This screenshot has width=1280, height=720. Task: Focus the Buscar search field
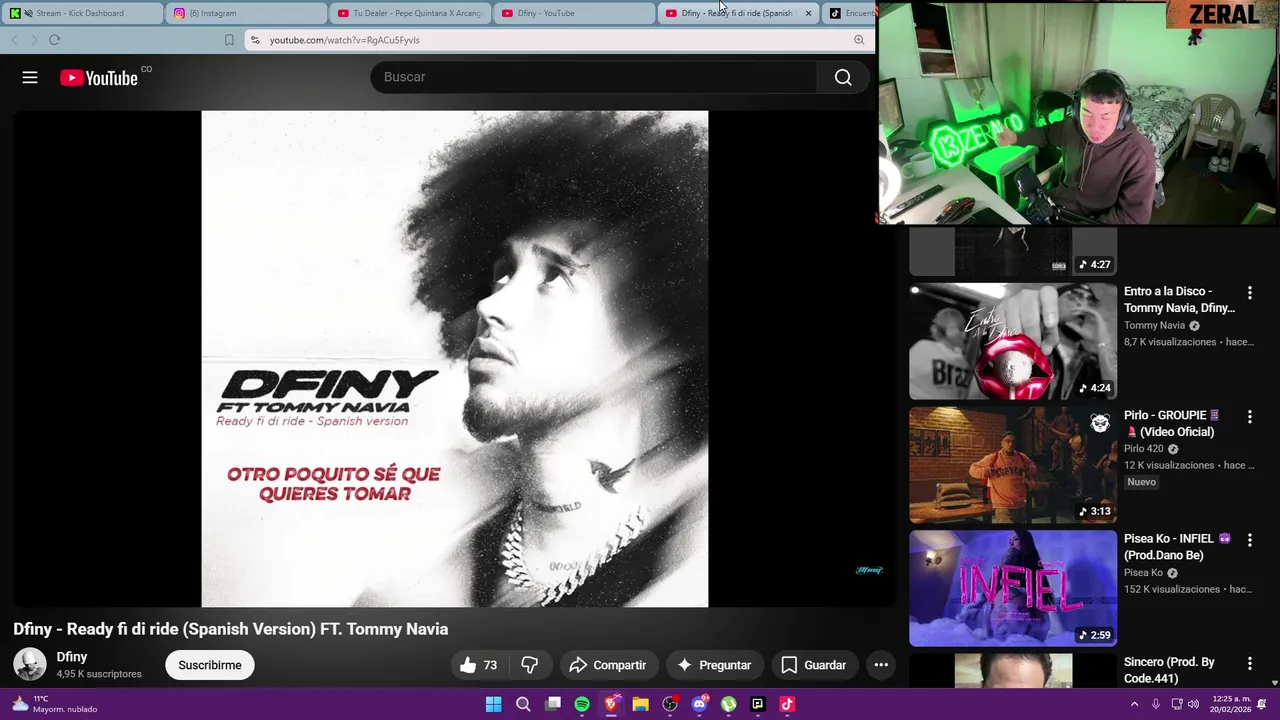pyautogui.click(x=595, y=77)
